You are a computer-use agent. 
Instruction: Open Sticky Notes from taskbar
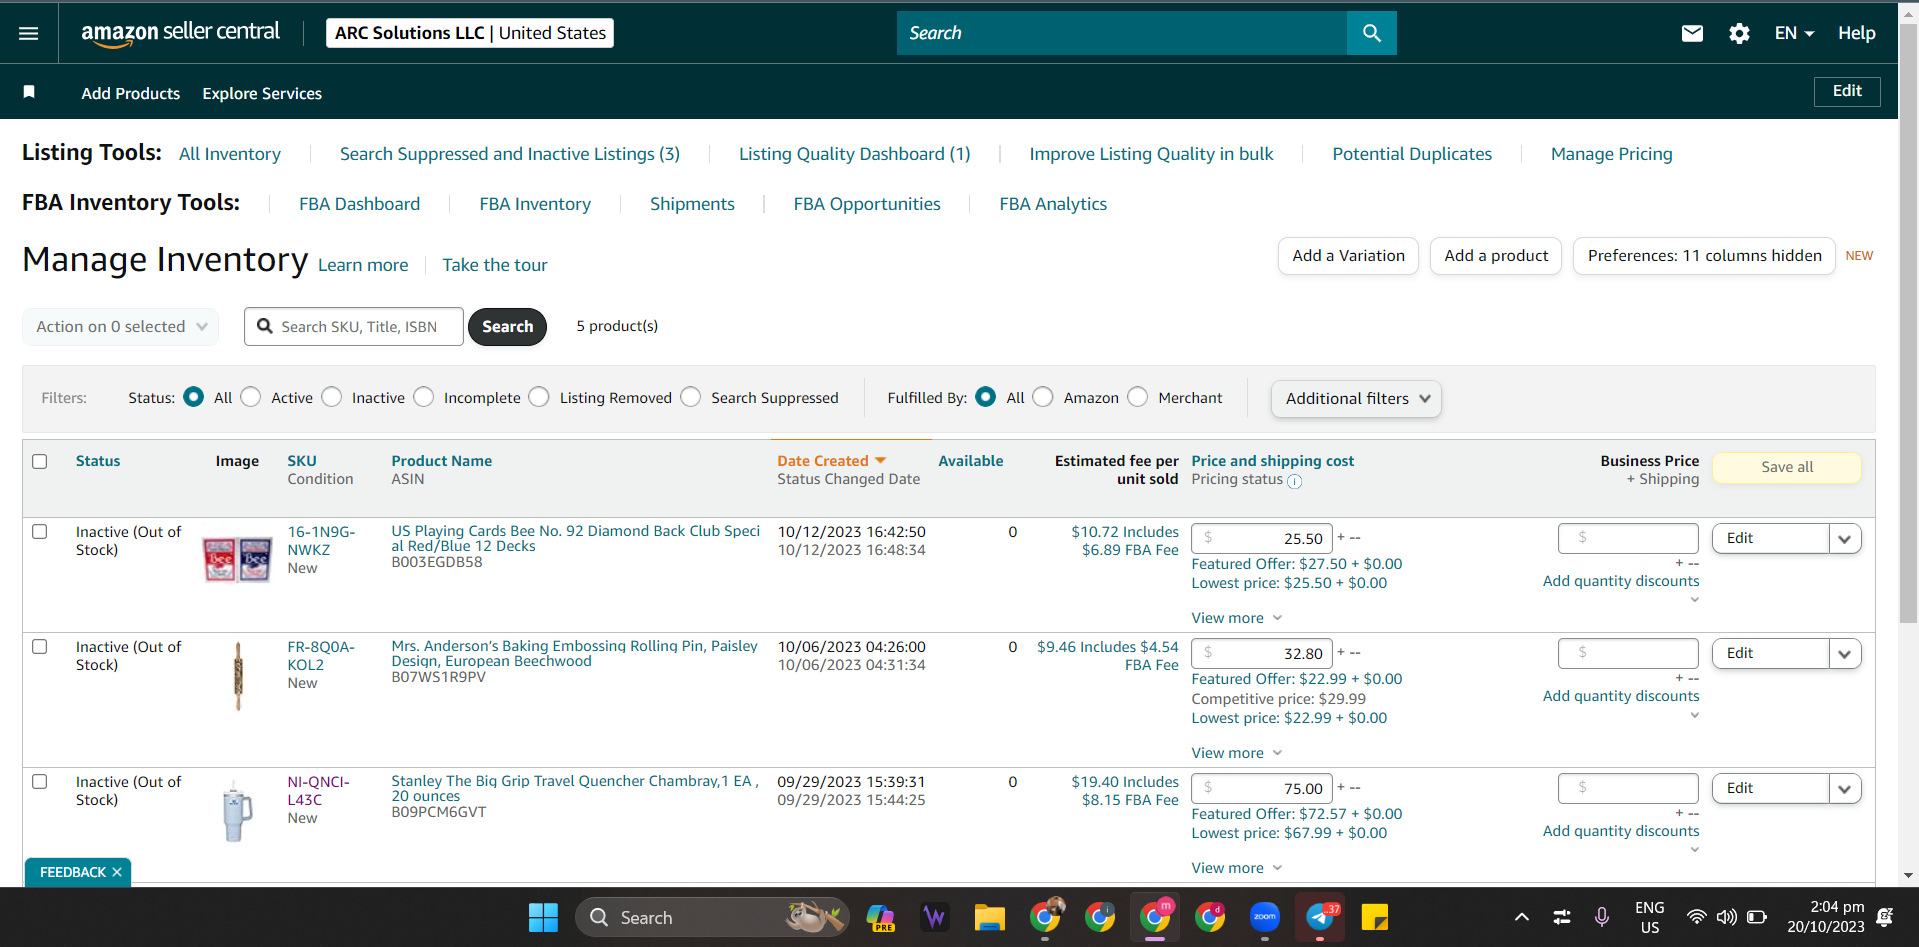[x=1375, y=917]
